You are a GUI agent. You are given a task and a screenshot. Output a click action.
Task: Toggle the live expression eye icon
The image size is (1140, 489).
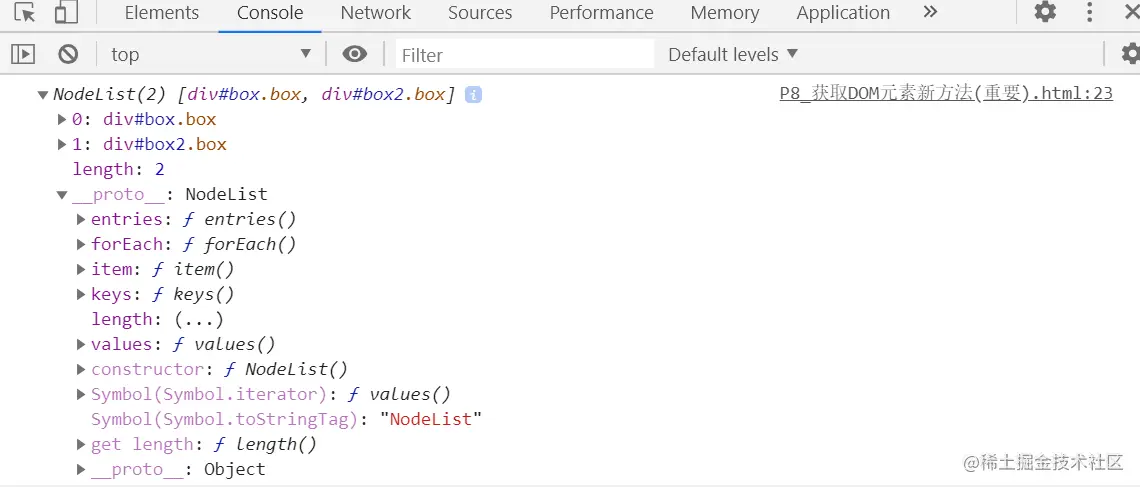354,54
